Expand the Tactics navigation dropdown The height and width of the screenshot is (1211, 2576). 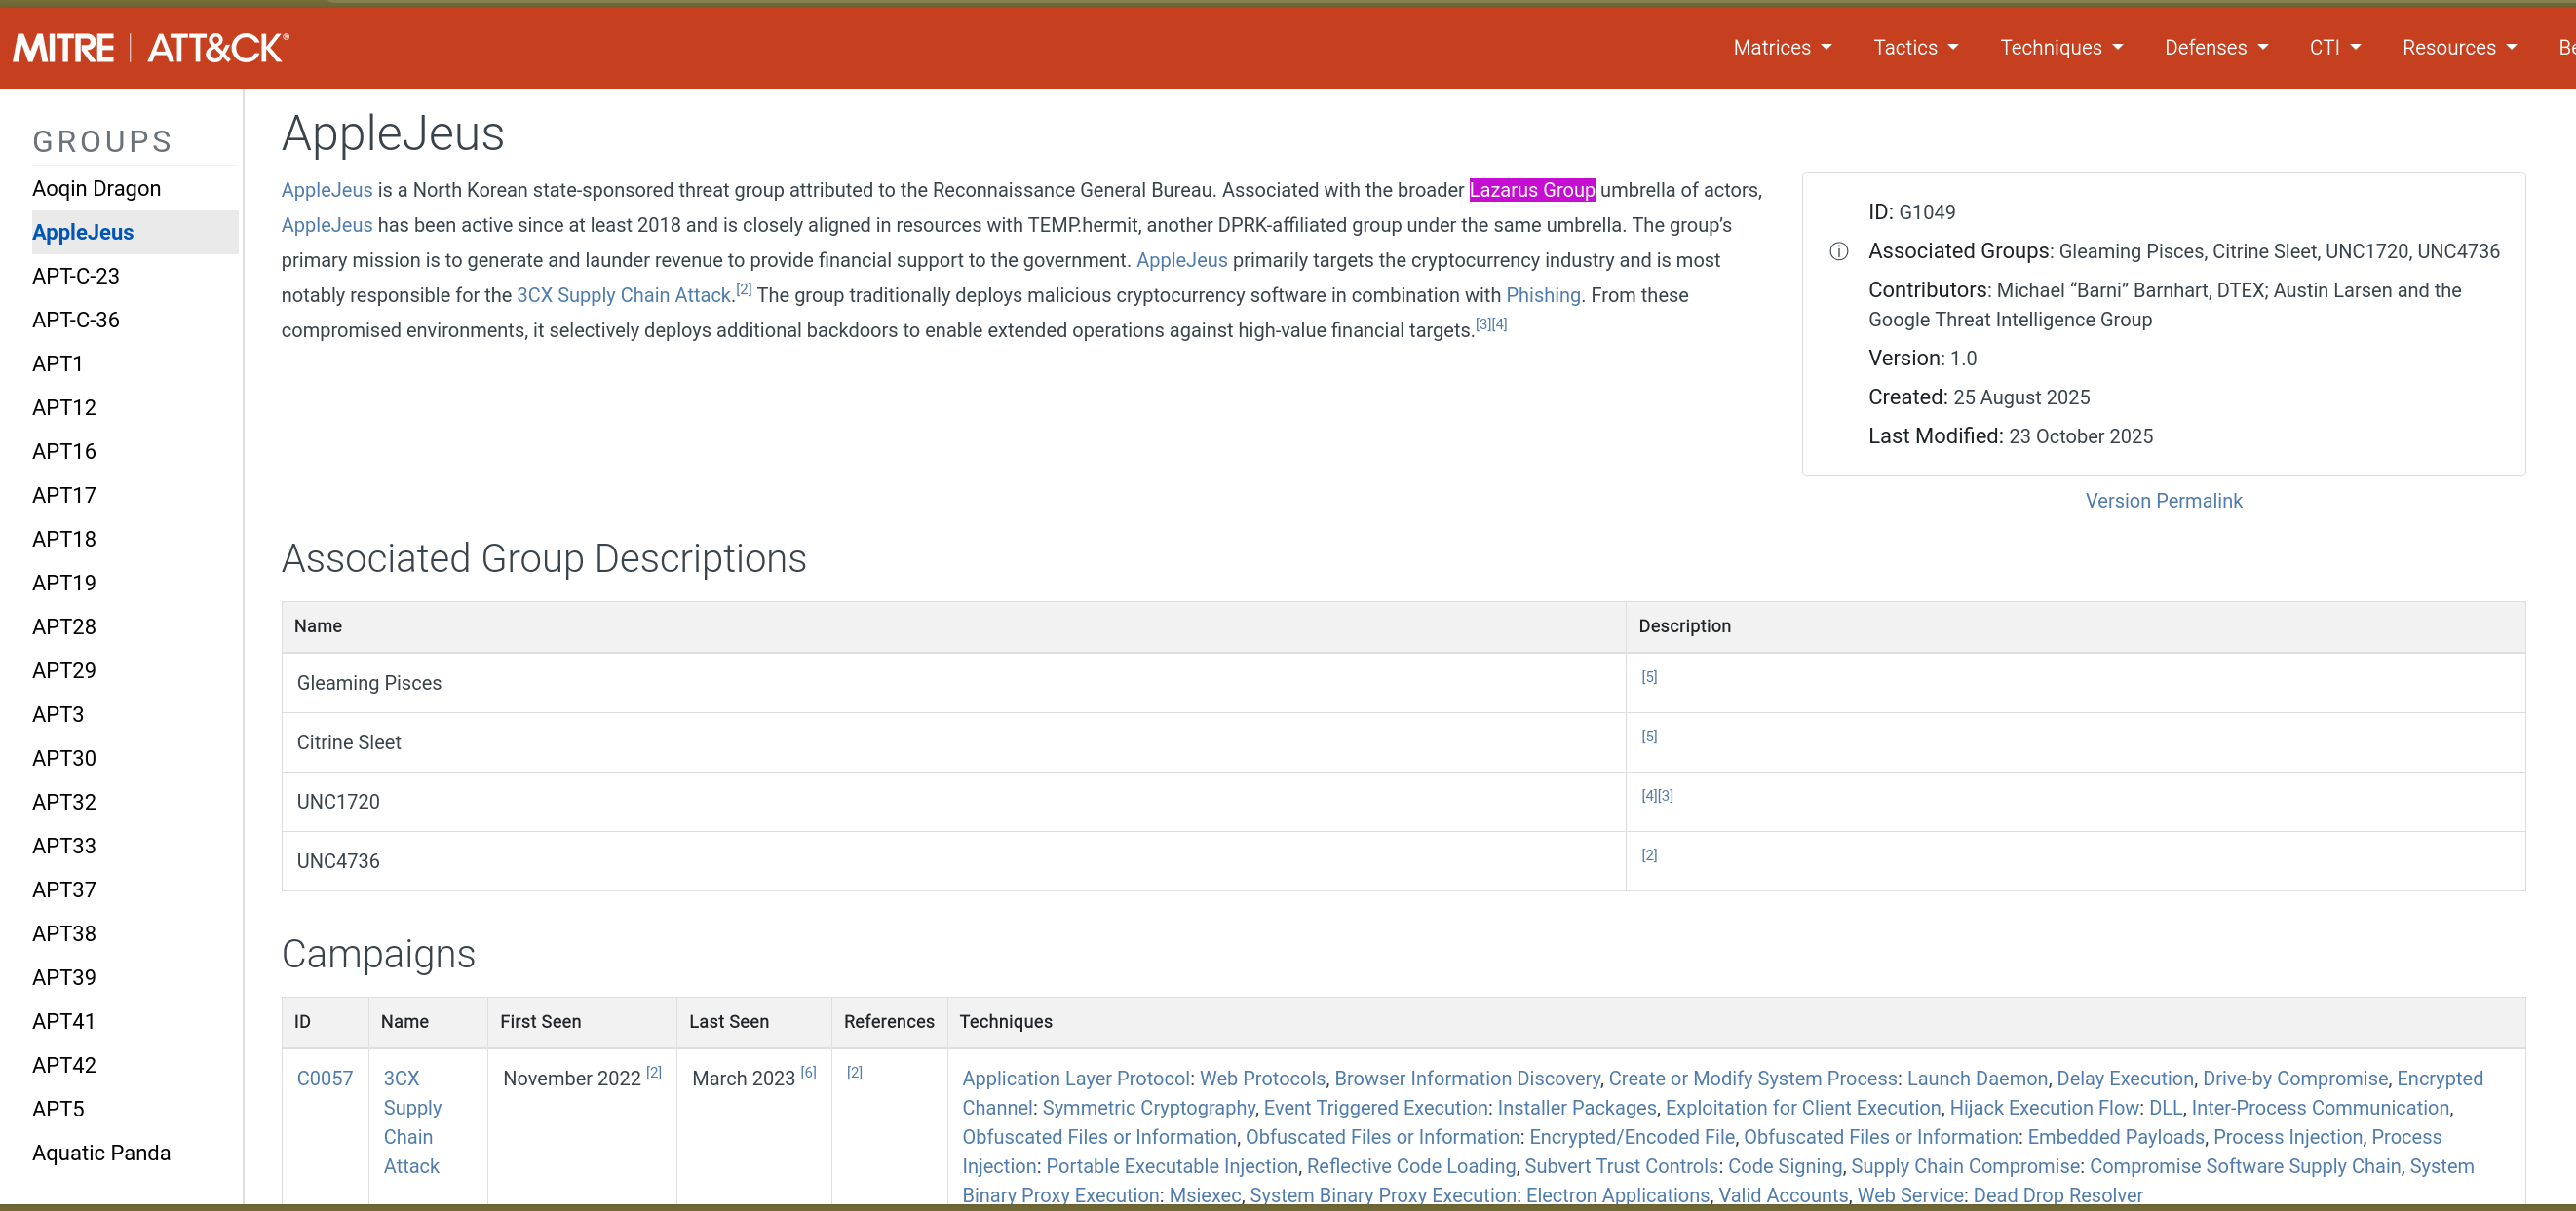(x=1914, y=47)
